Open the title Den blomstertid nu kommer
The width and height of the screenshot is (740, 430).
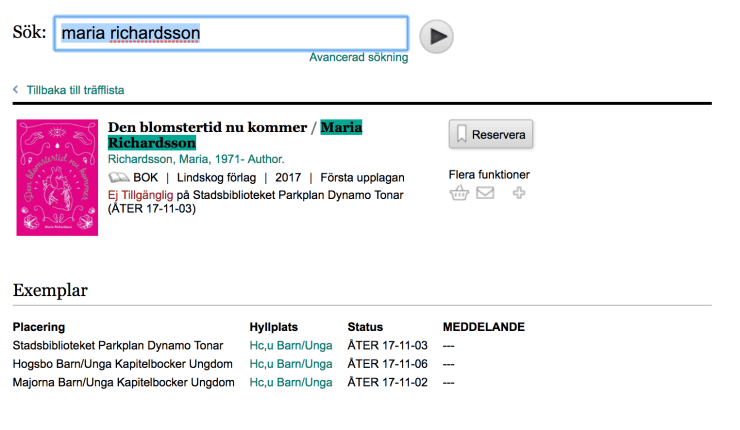pyautogui.click(x=207, y=127)
